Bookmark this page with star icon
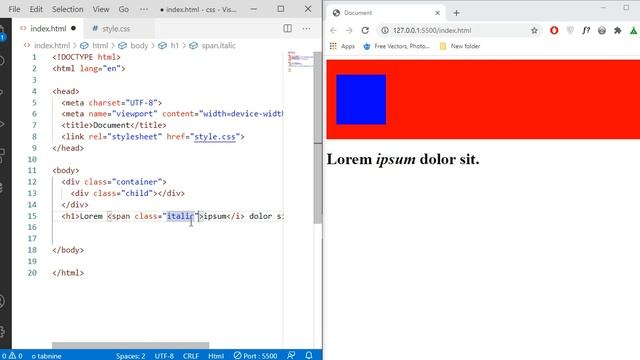This screenshot has height=360, width=640. point(534,30)
